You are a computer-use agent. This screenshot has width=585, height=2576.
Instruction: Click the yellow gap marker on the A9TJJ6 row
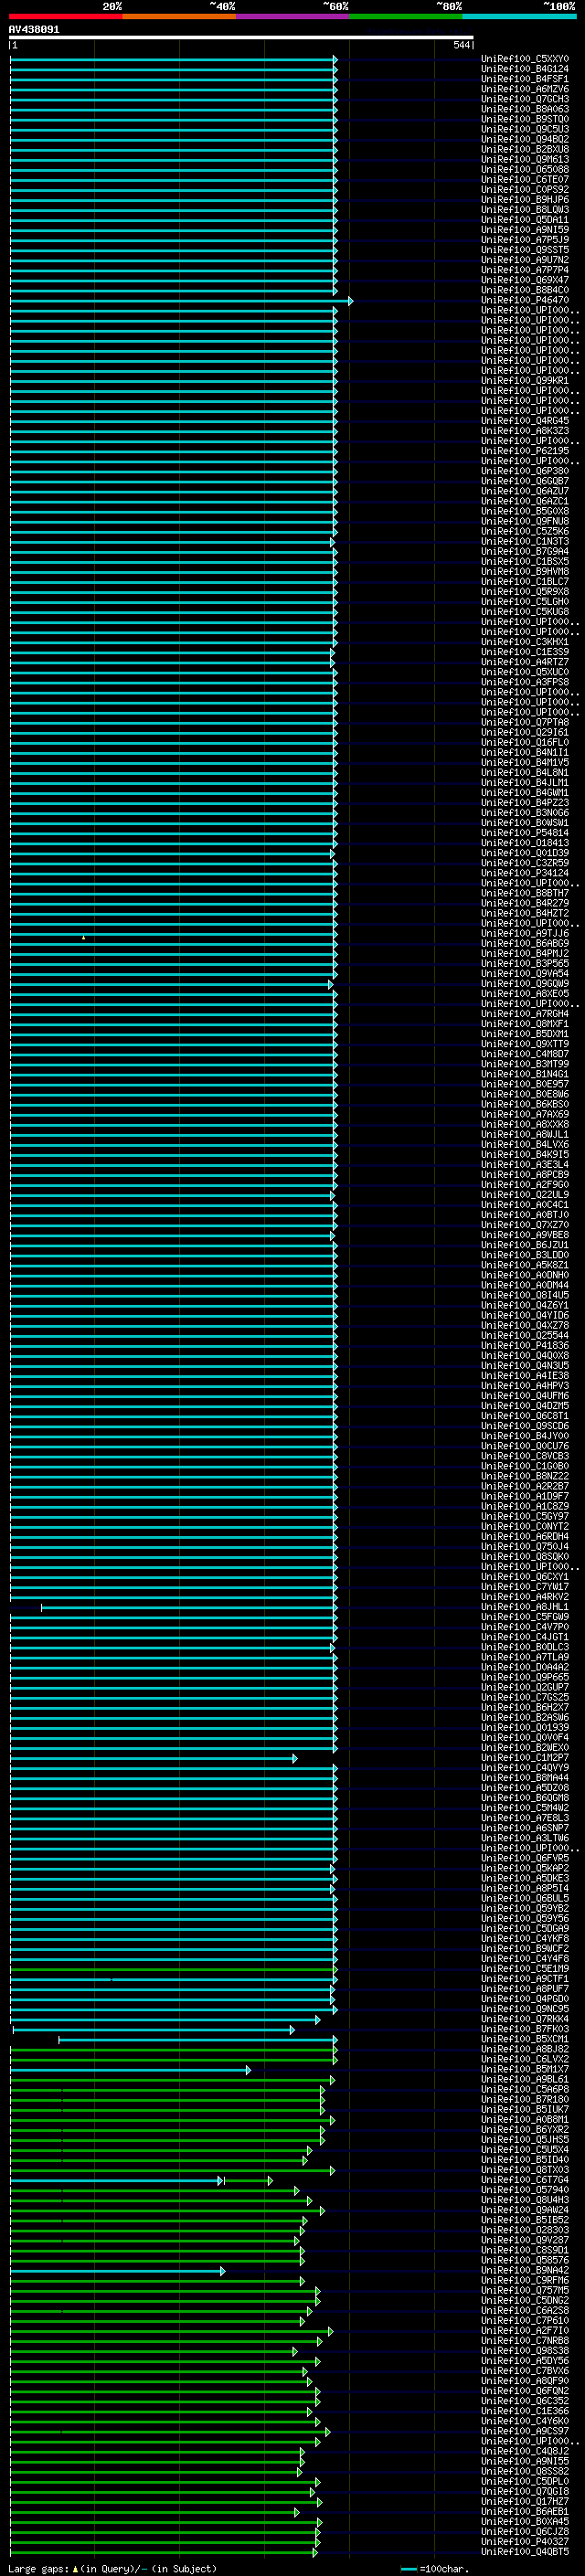(x=83, y=937)
